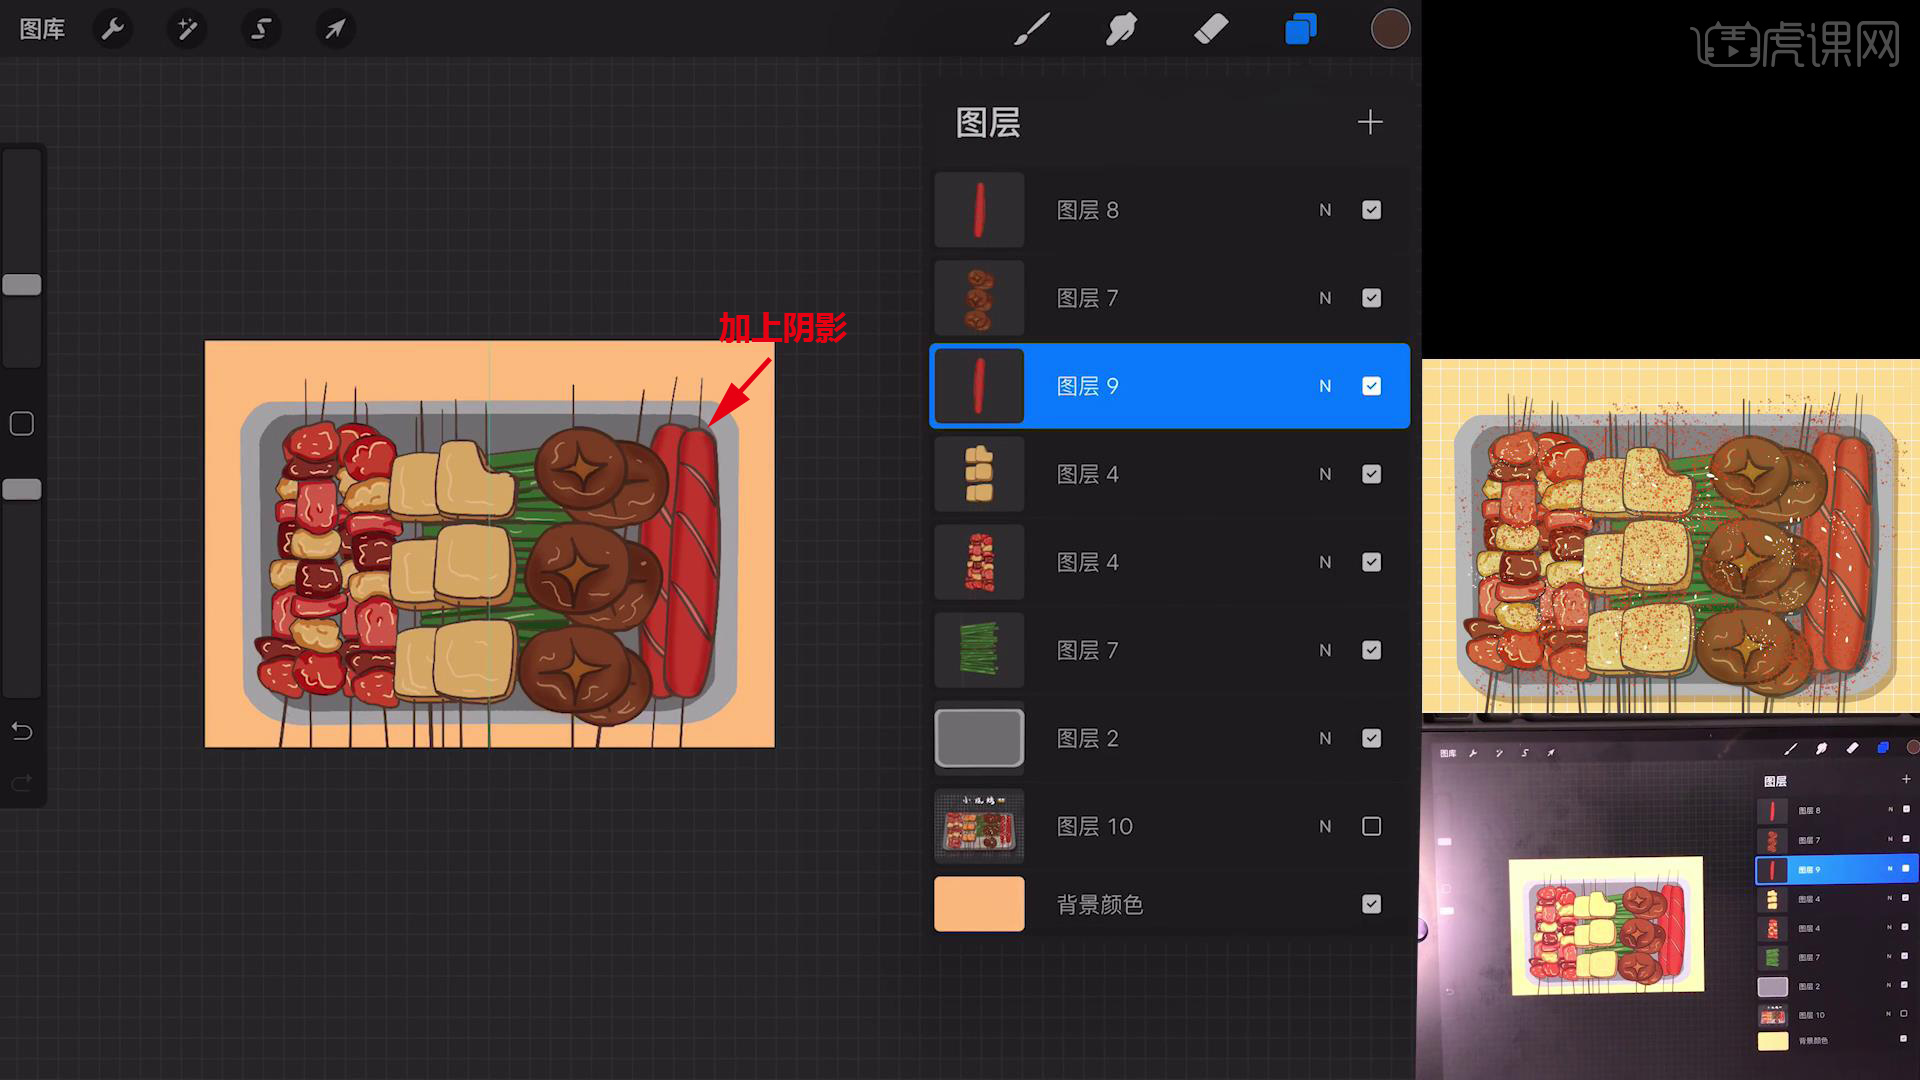Select the Eraser tool
This screenshot has width=1920, height=1080.
tap(1211, 29)
